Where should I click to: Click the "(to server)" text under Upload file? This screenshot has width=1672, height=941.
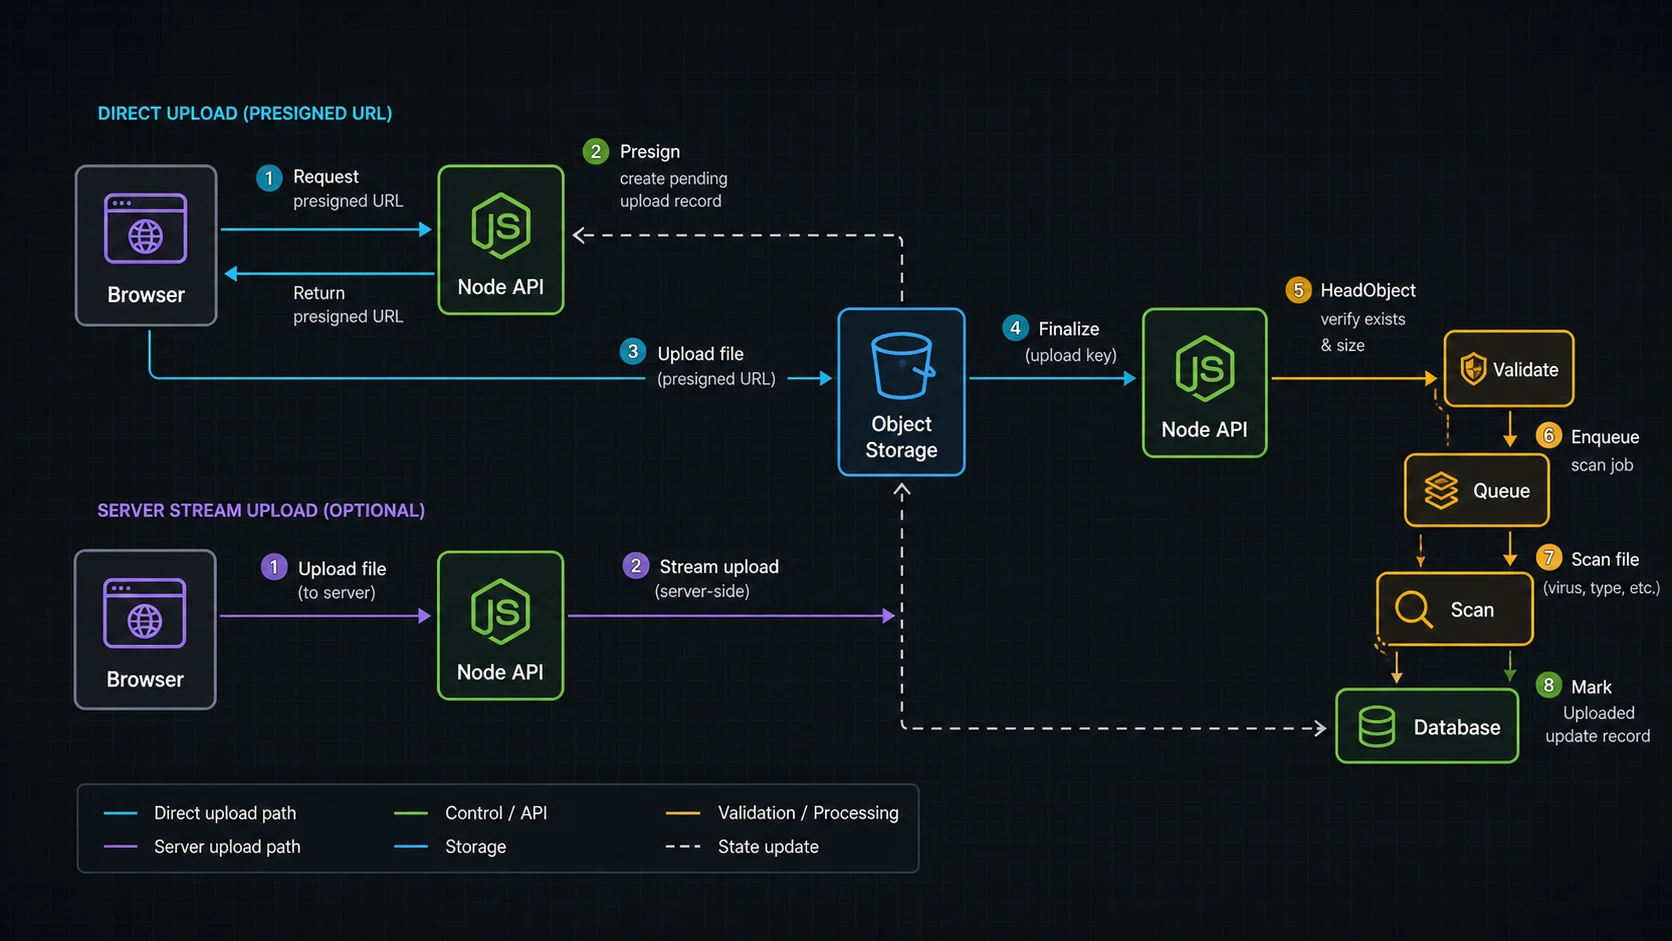click(337, 593)
